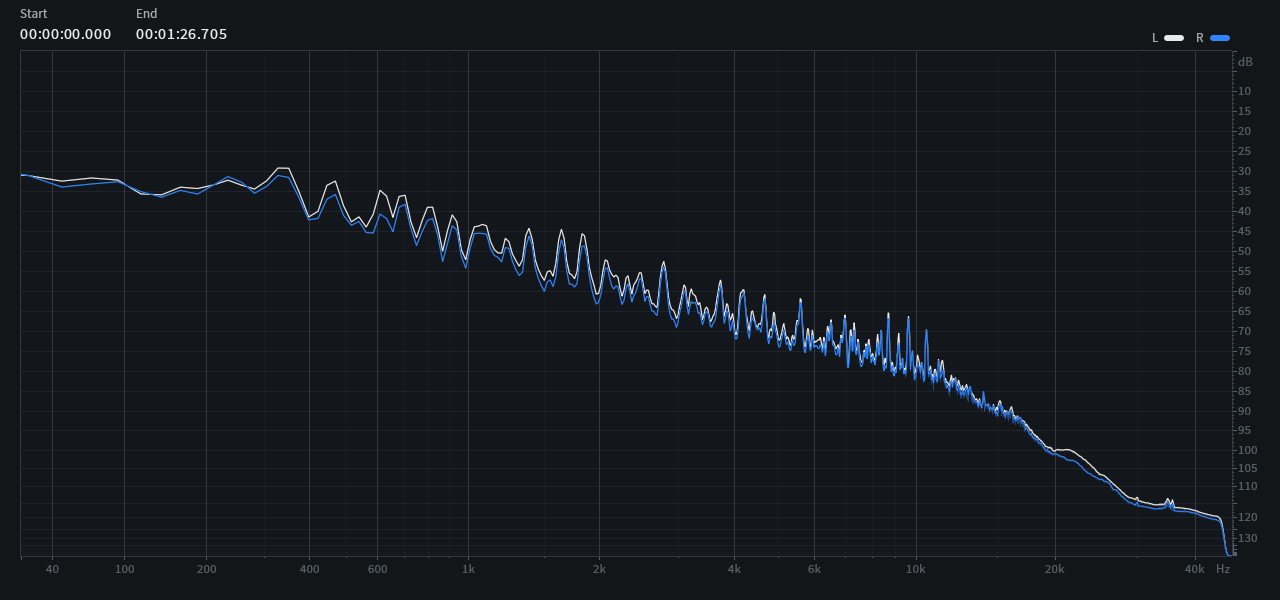This screenshot has width=1280, height=600.
Task: Select the End time value 00:01:26.705
Action: (181, 34)
